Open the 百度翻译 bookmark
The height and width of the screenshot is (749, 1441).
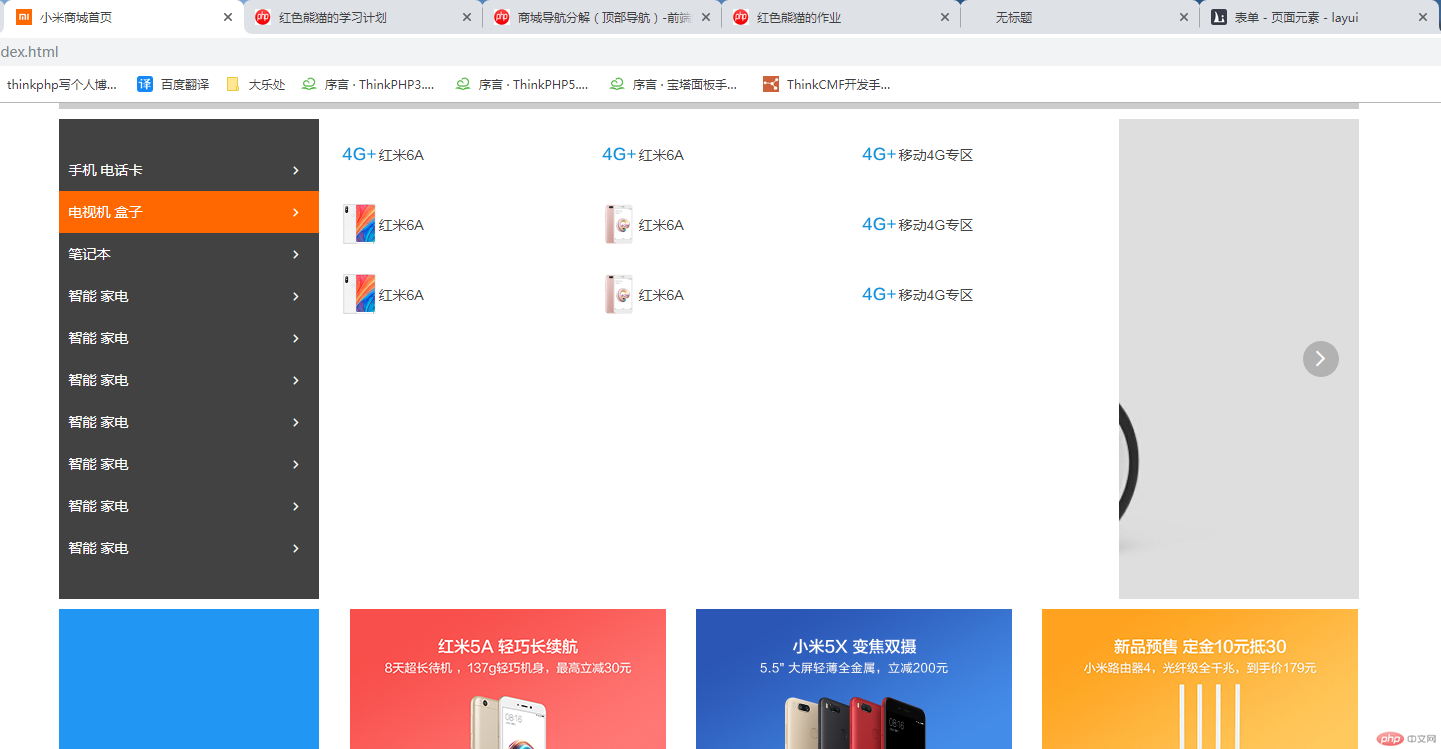[x=174, y=85]
